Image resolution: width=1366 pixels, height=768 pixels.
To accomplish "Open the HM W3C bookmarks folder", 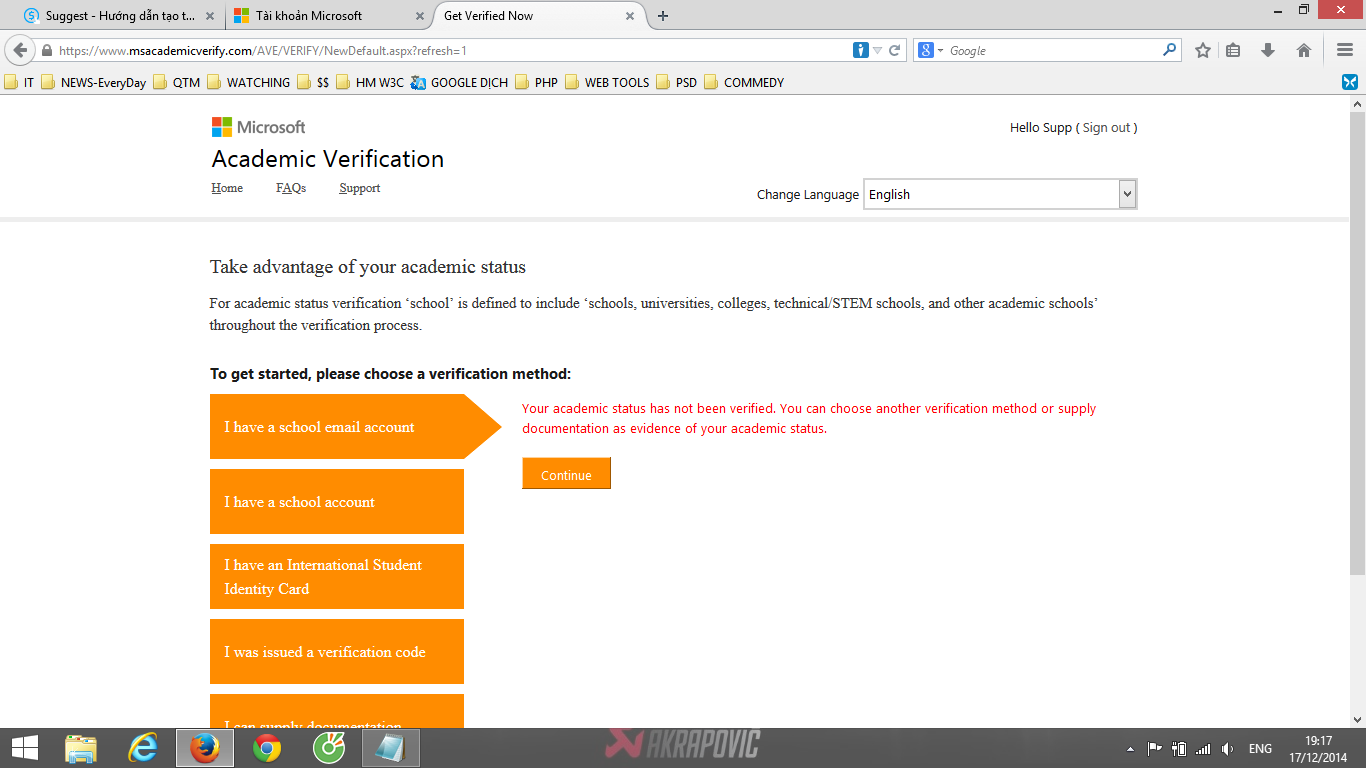I will click(x=370, y=83).
